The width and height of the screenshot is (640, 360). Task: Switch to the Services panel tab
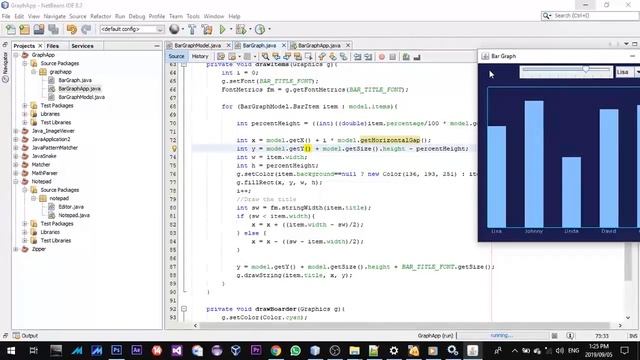click(x=82, y=46)
